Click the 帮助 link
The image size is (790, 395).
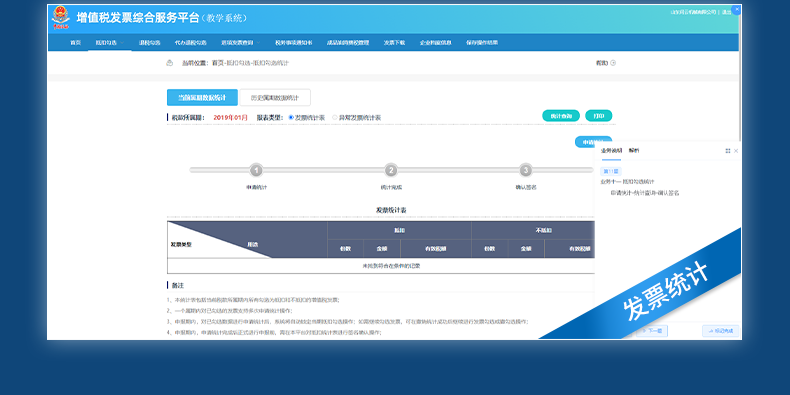tap(602, 63)
